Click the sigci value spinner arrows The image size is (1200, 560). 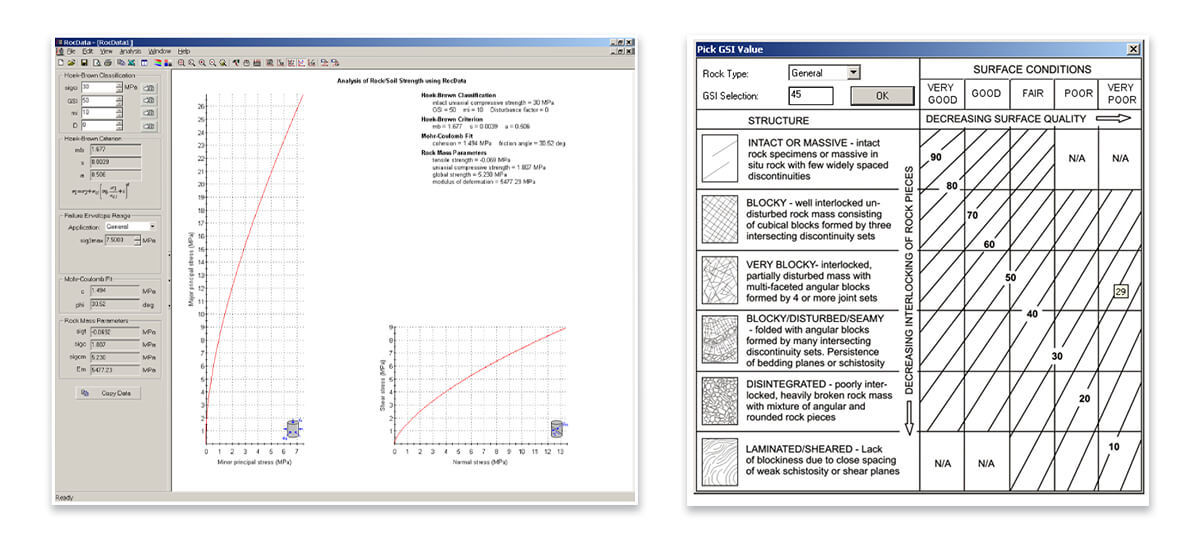pyautogui.click(x=119, y=87)
